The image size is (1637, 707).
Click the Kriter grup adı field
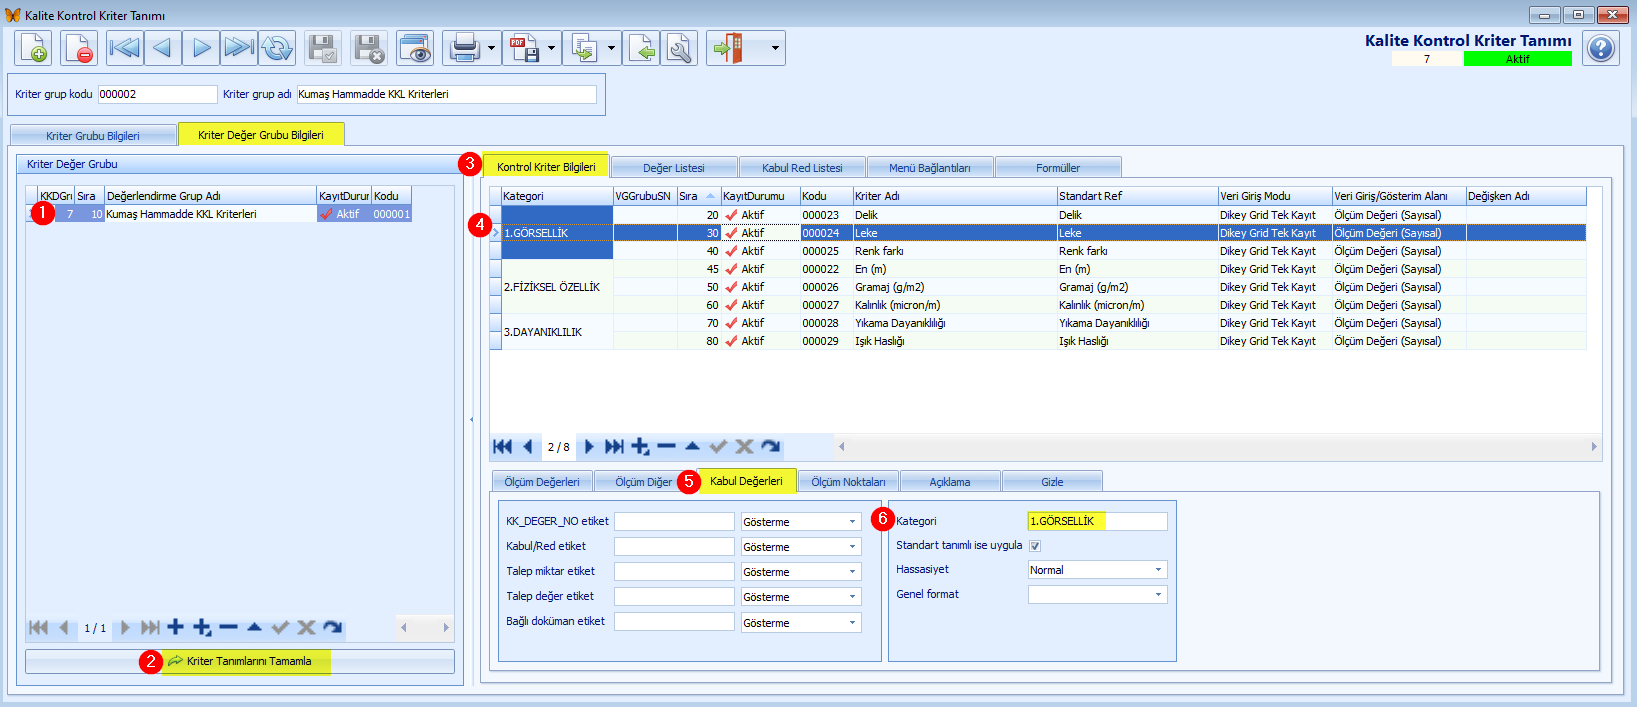pyautogui.click(x=446, y=94)
